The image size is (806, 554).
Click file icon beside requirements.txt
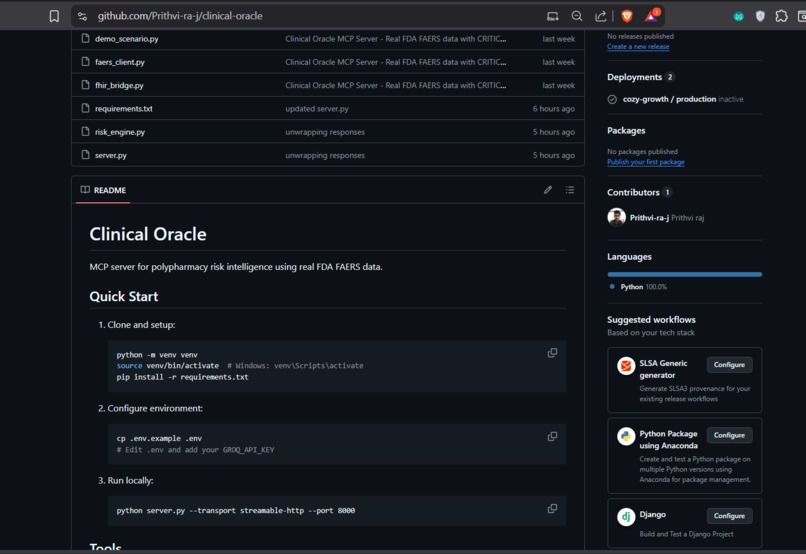point(85,108)
